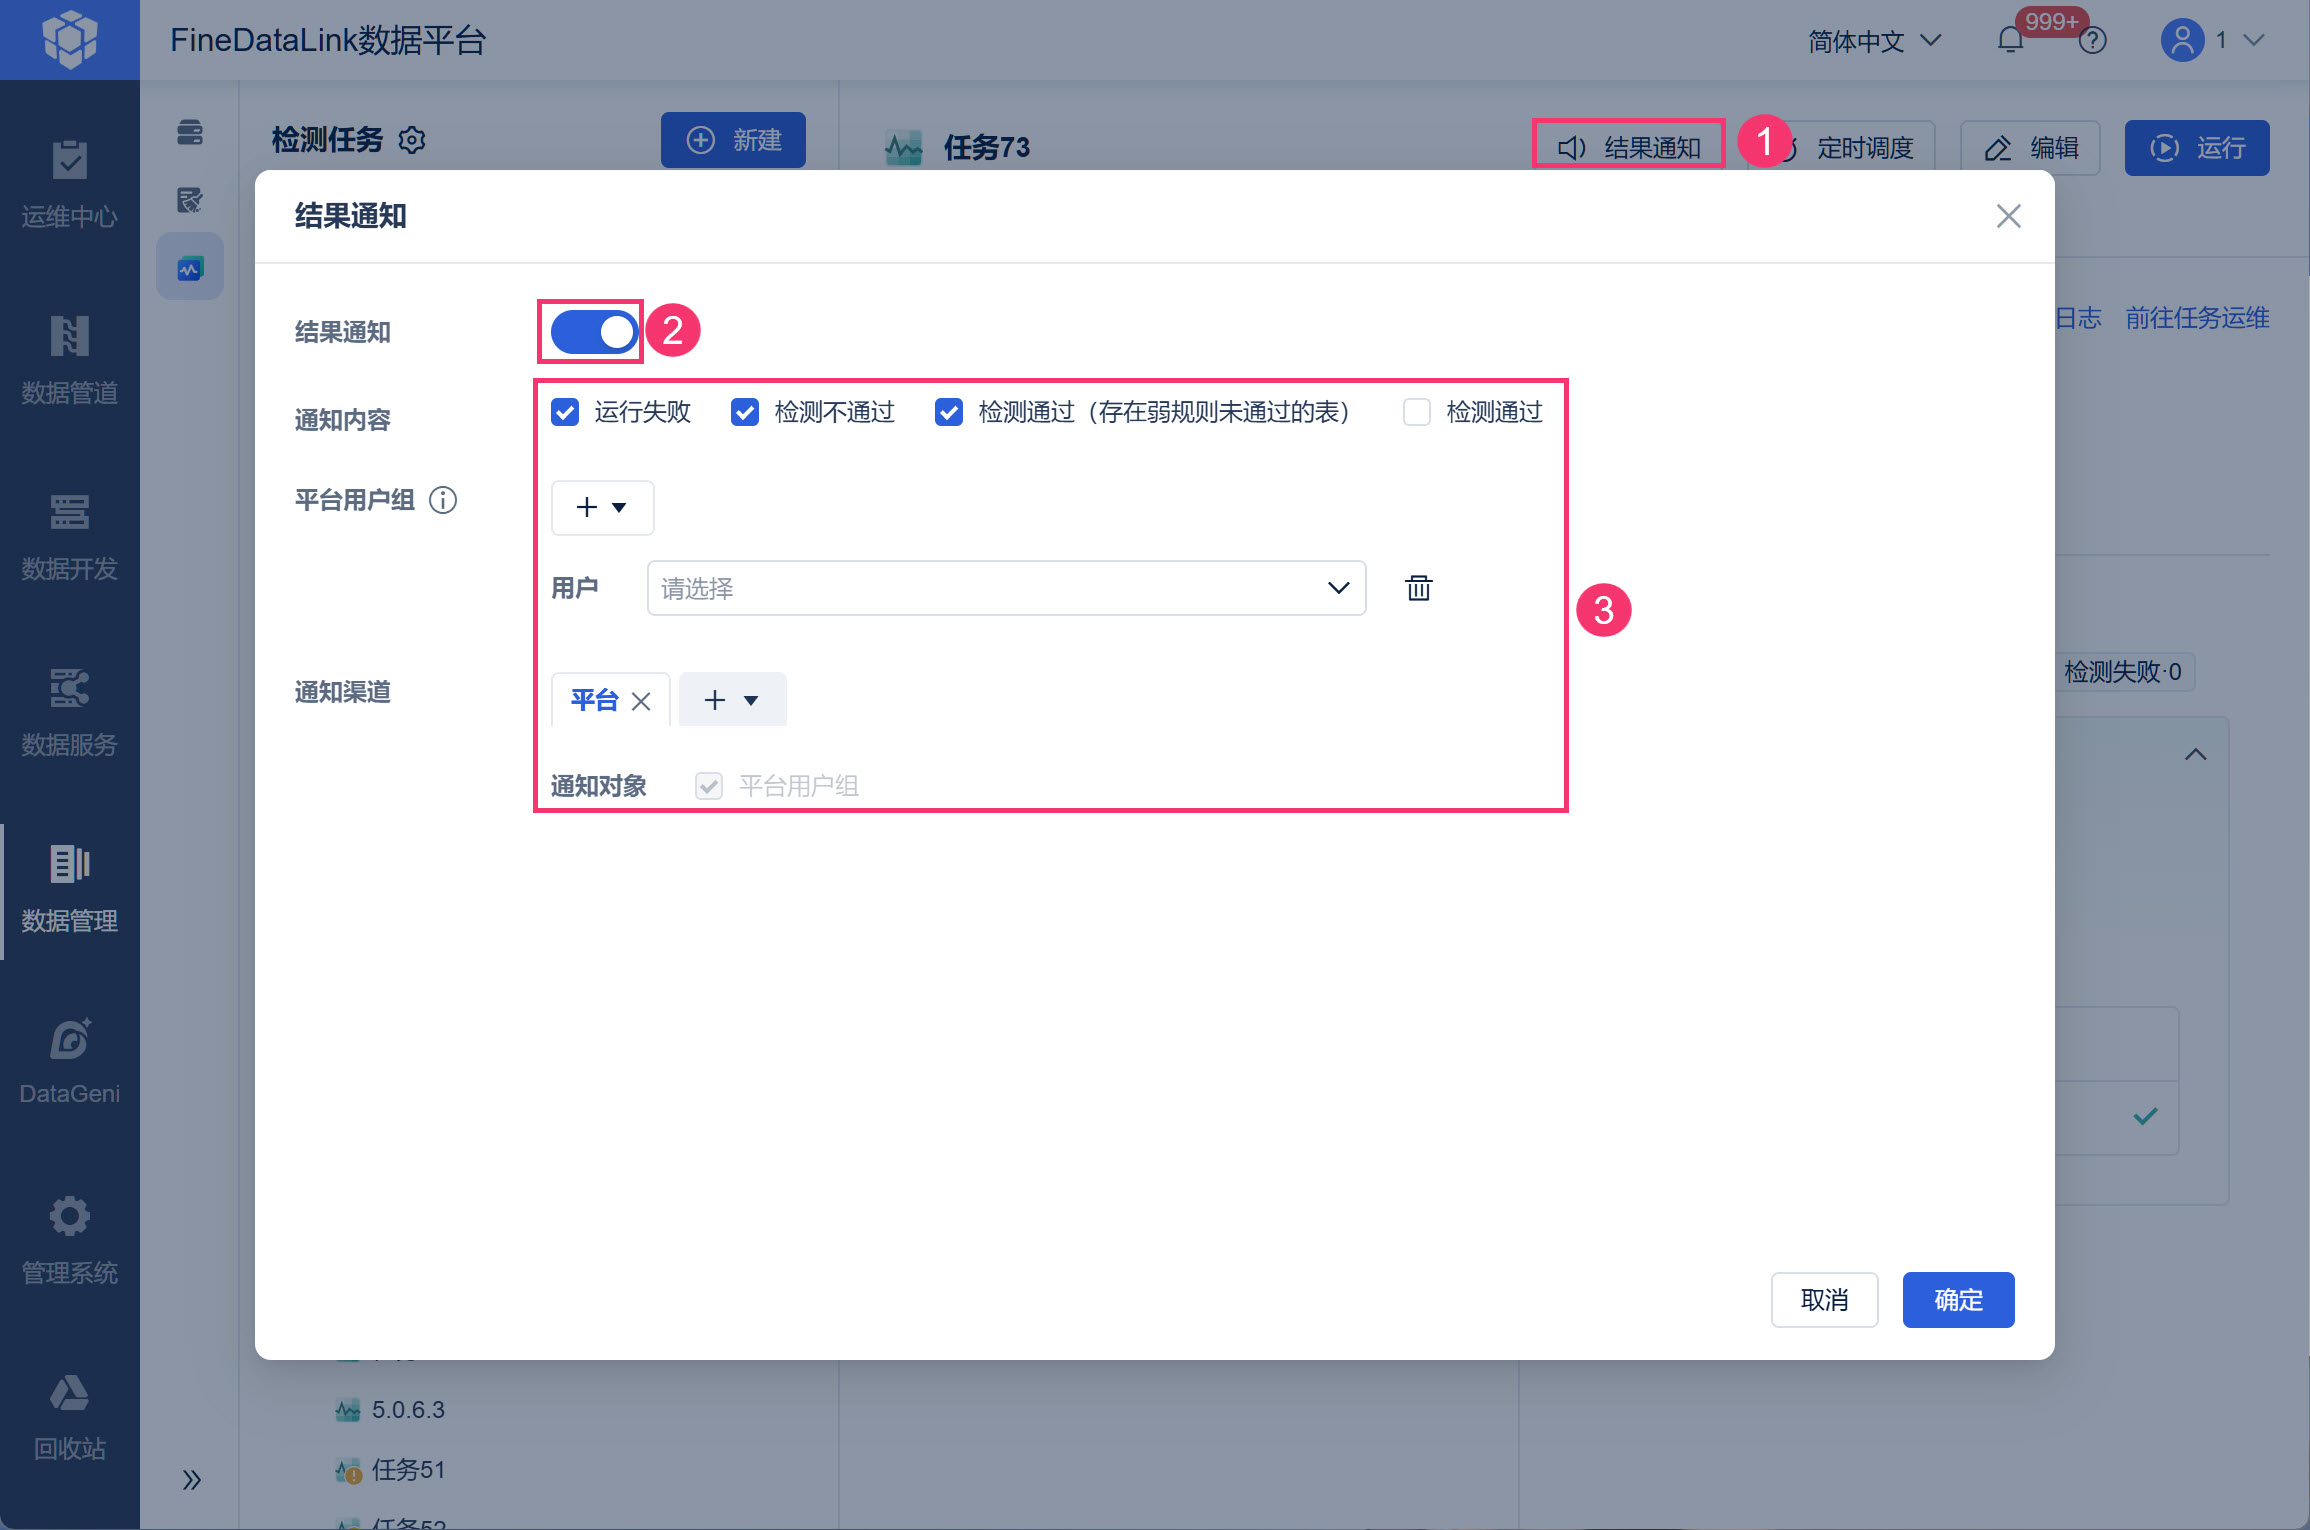Close the 结果通知 dialog
Viewport: 2310px width, 1530px height.
pos(2008,216)
